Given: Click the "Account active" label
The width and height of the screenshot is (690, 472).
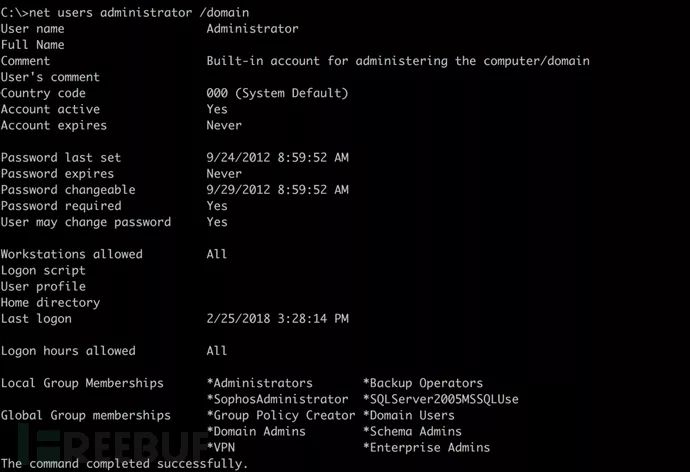Looking at the screenshot, I should point(51,109).
